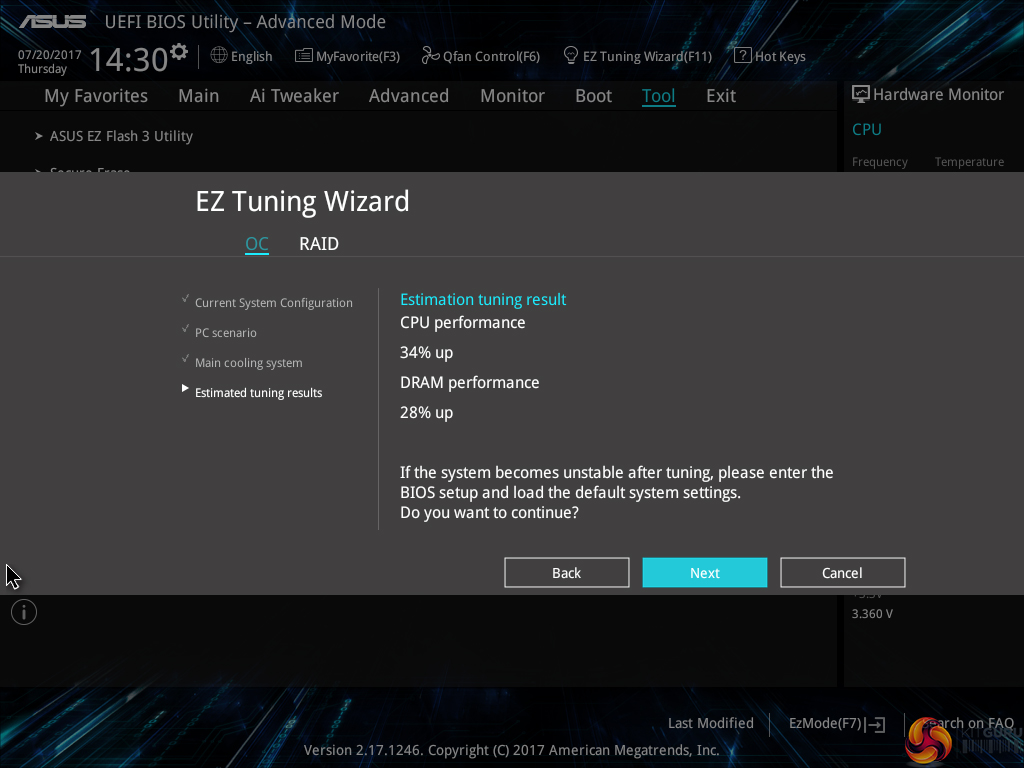Click the EZ Tuning Wizard title
The width and height of the screenshot is (1024, 768).
pyautogui.click(x=302, y=201)
